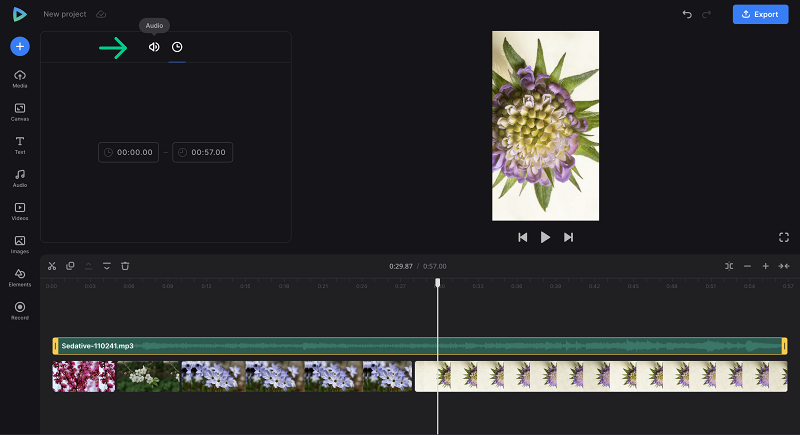
Task: Switch to the Audio speaker tab
Action: point(154,47)
